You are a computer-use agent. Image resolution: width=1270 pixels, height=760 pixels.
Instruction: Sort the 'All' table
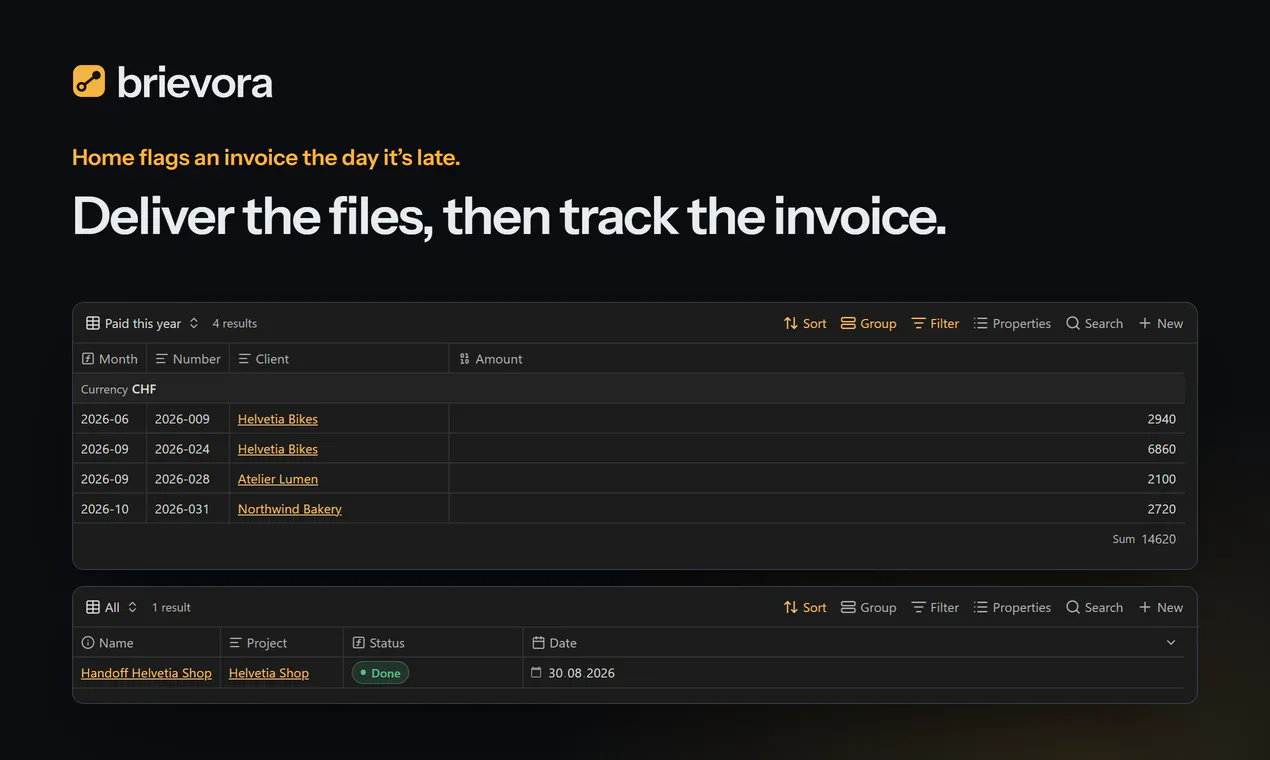pos(805,608)
